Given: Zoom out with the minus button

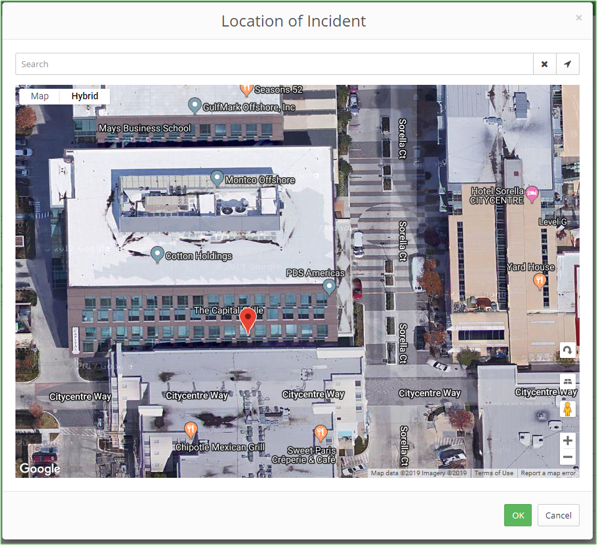Looking at the screenshot, I should (567, 457).
